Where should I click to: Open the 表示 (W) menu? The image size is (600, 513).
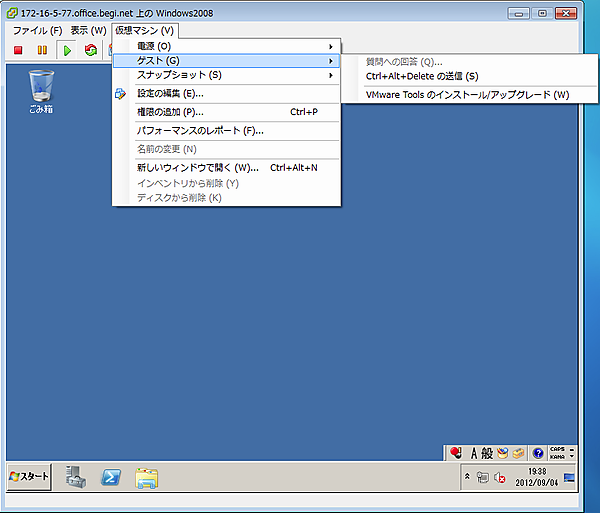[88, 31]
